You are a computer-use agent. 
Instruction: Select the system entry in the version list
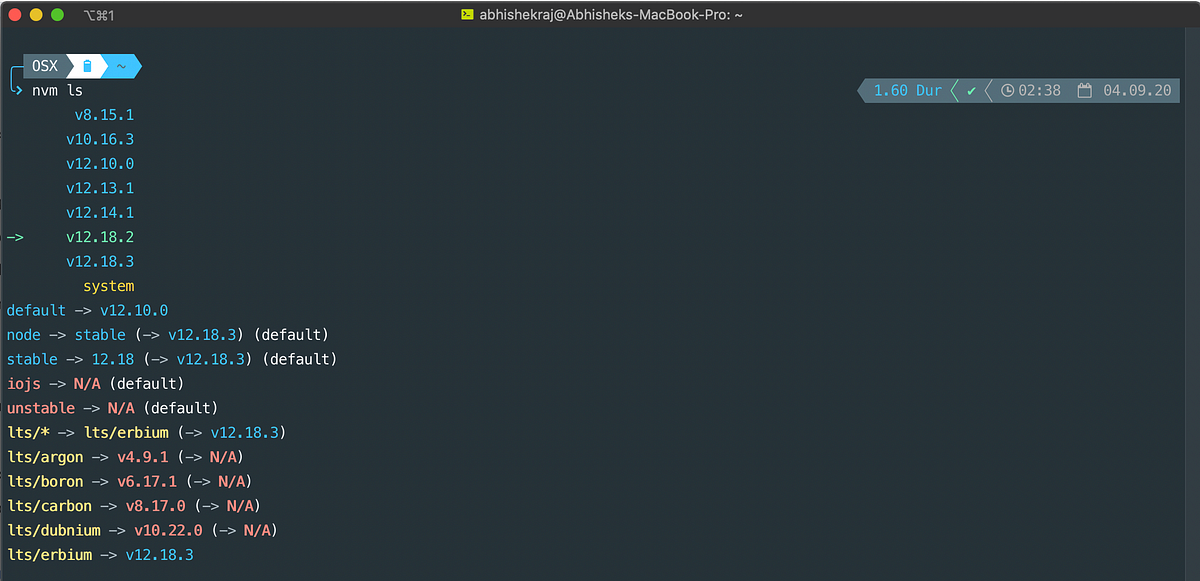tap(108, 285)
